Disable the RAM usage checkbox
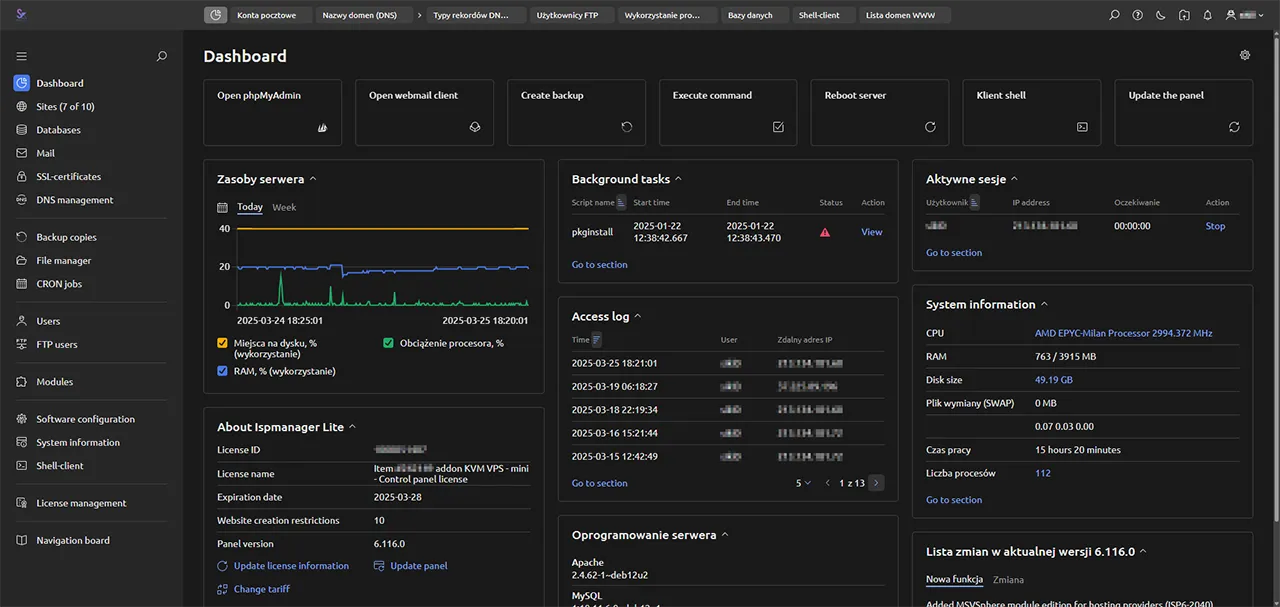Viewport: 1280px width, 607px height. click(223, 371)
